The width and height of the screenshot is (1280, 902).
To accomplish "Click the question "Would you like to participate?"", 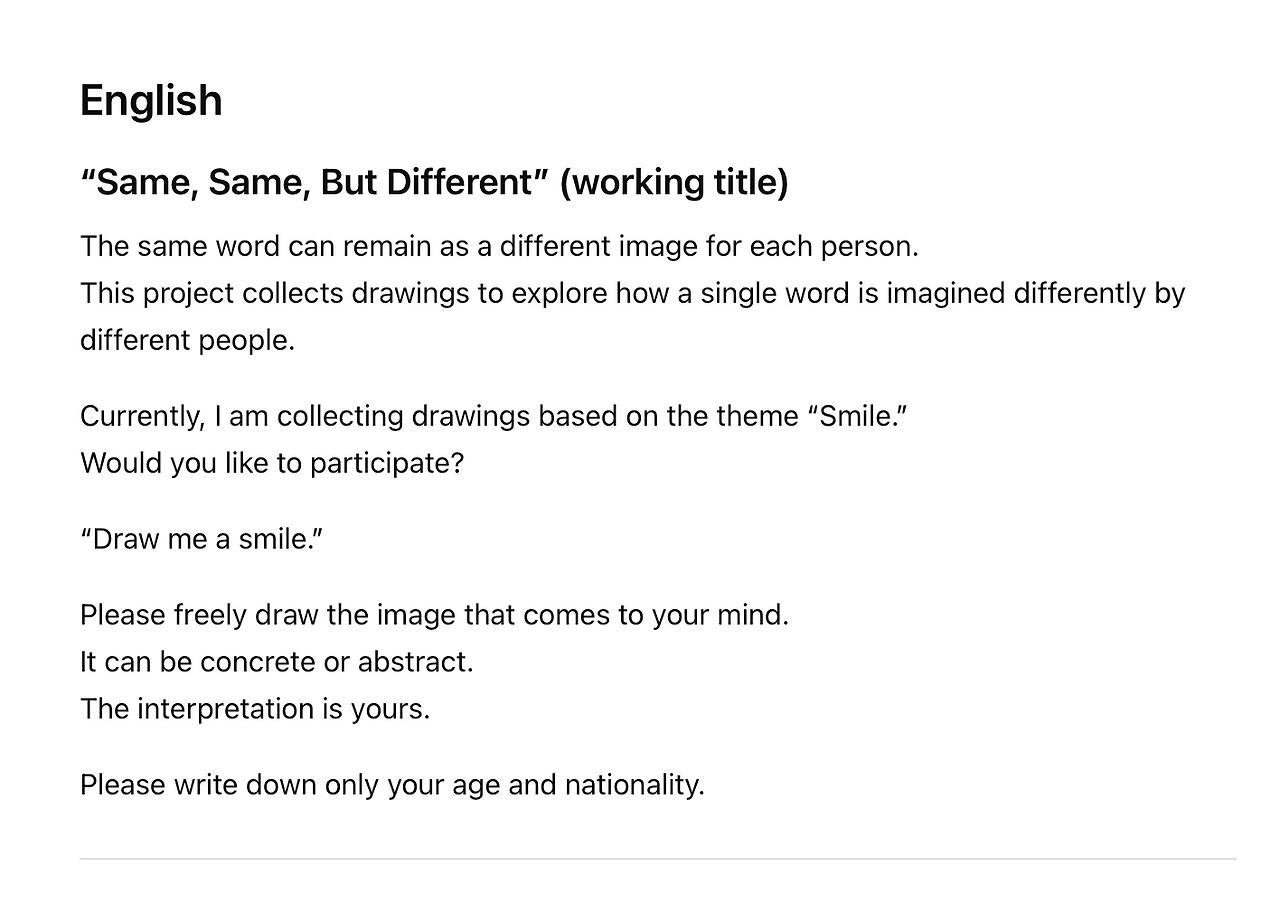I will coord(272,463).
